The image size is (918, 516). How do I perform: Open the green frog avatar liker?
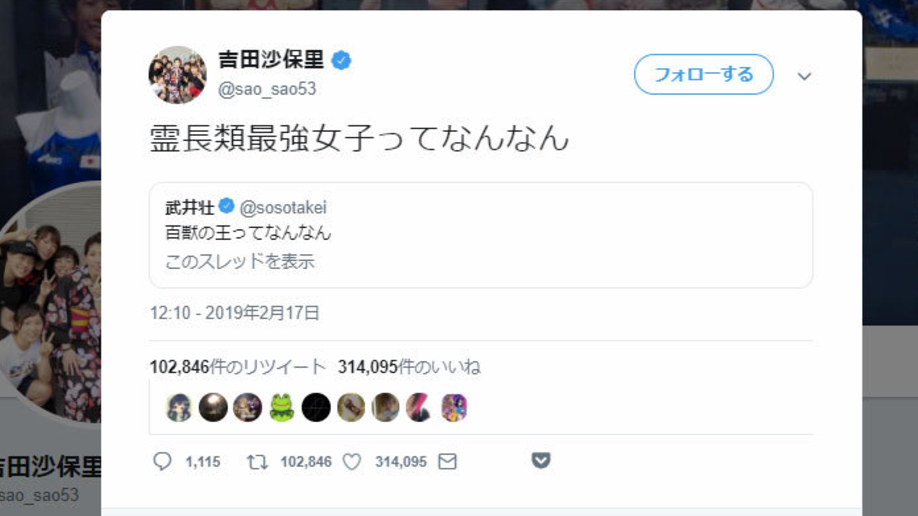pos(282,407)
